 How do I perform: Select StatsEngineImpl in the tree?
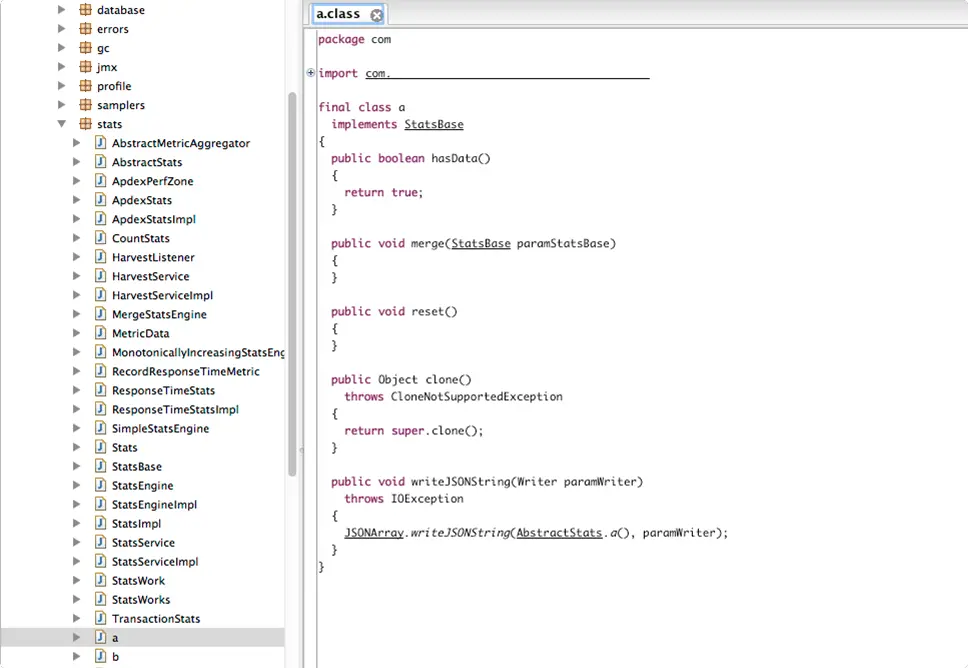tap(154, 504)
